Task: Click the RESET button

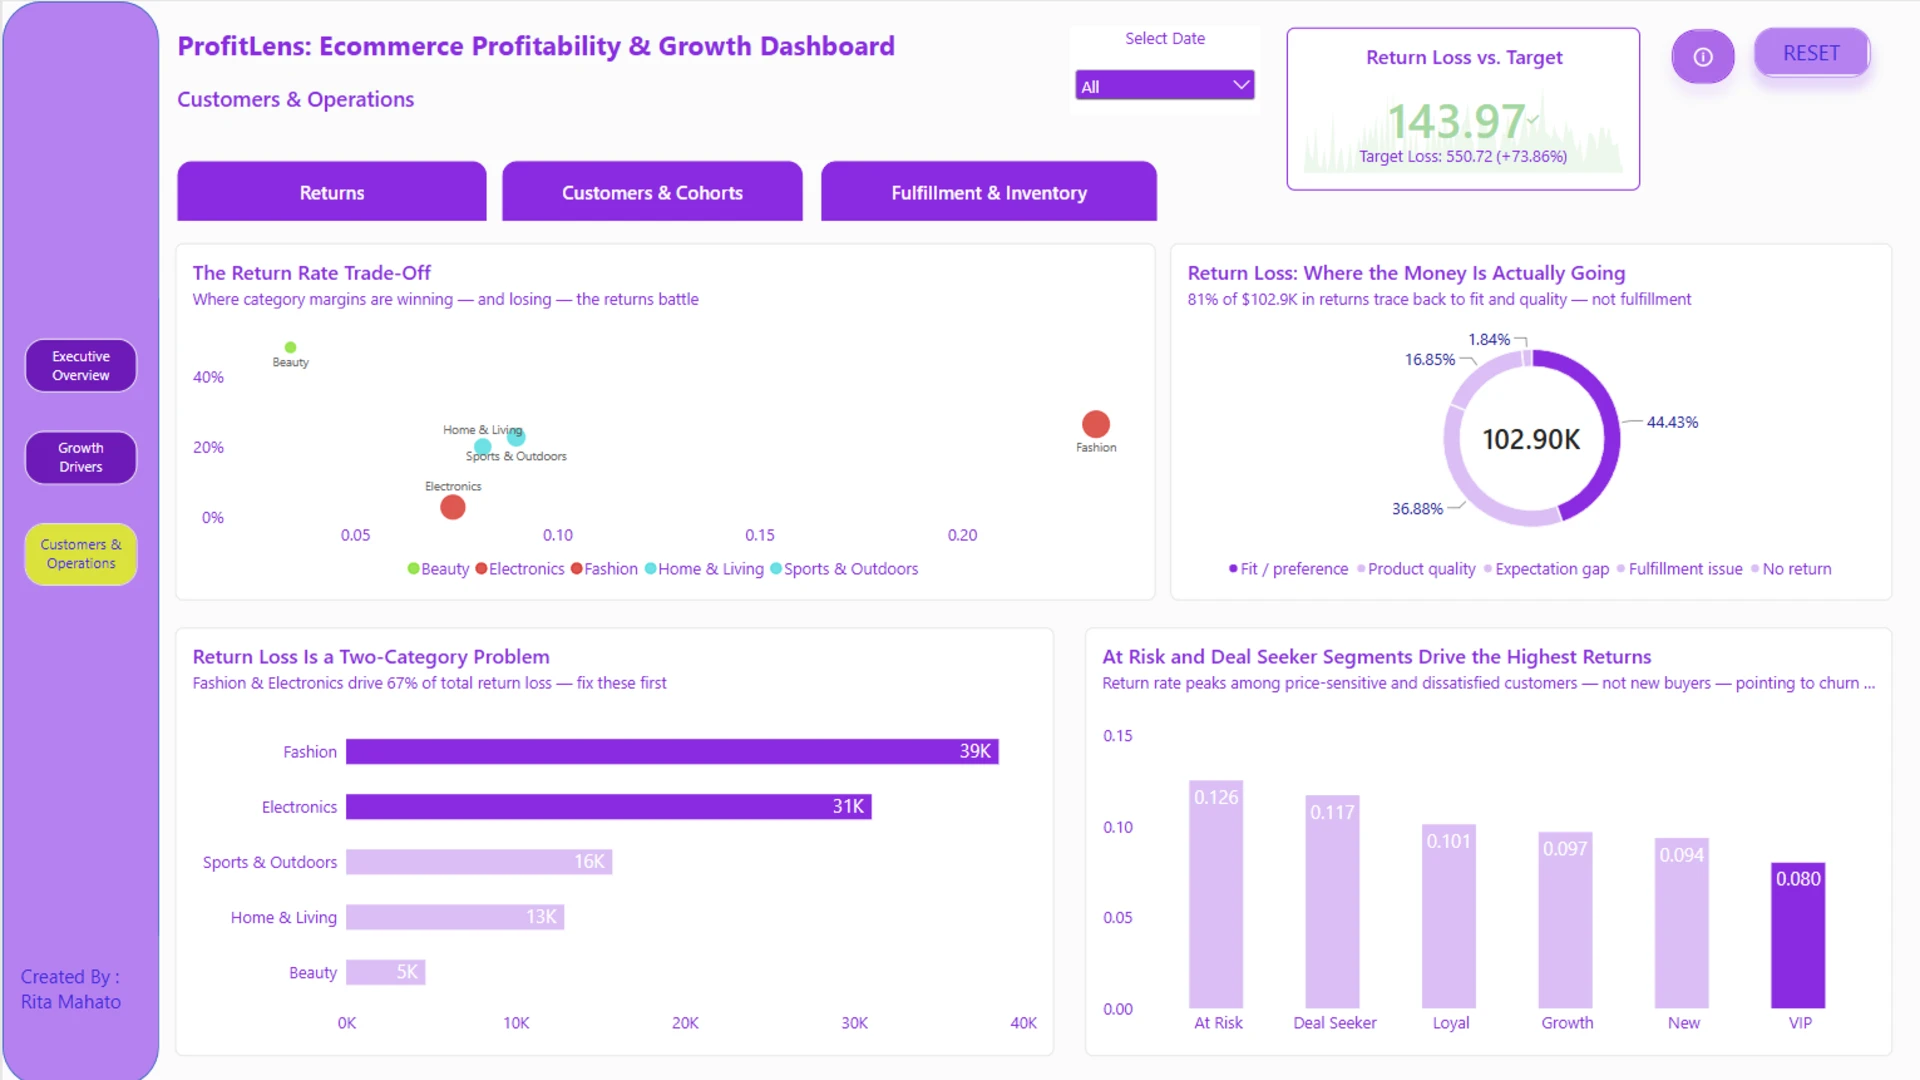Action: tap(1811, 53)
